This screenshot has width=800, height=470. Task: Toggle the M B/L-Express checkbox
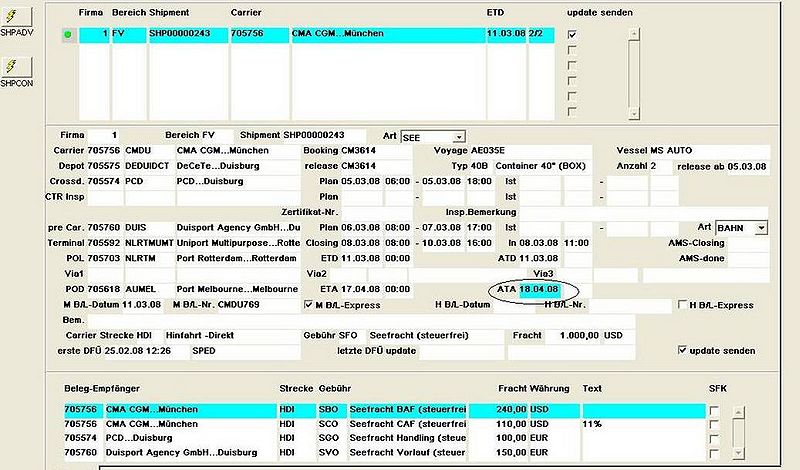click(x=308, y=305)
